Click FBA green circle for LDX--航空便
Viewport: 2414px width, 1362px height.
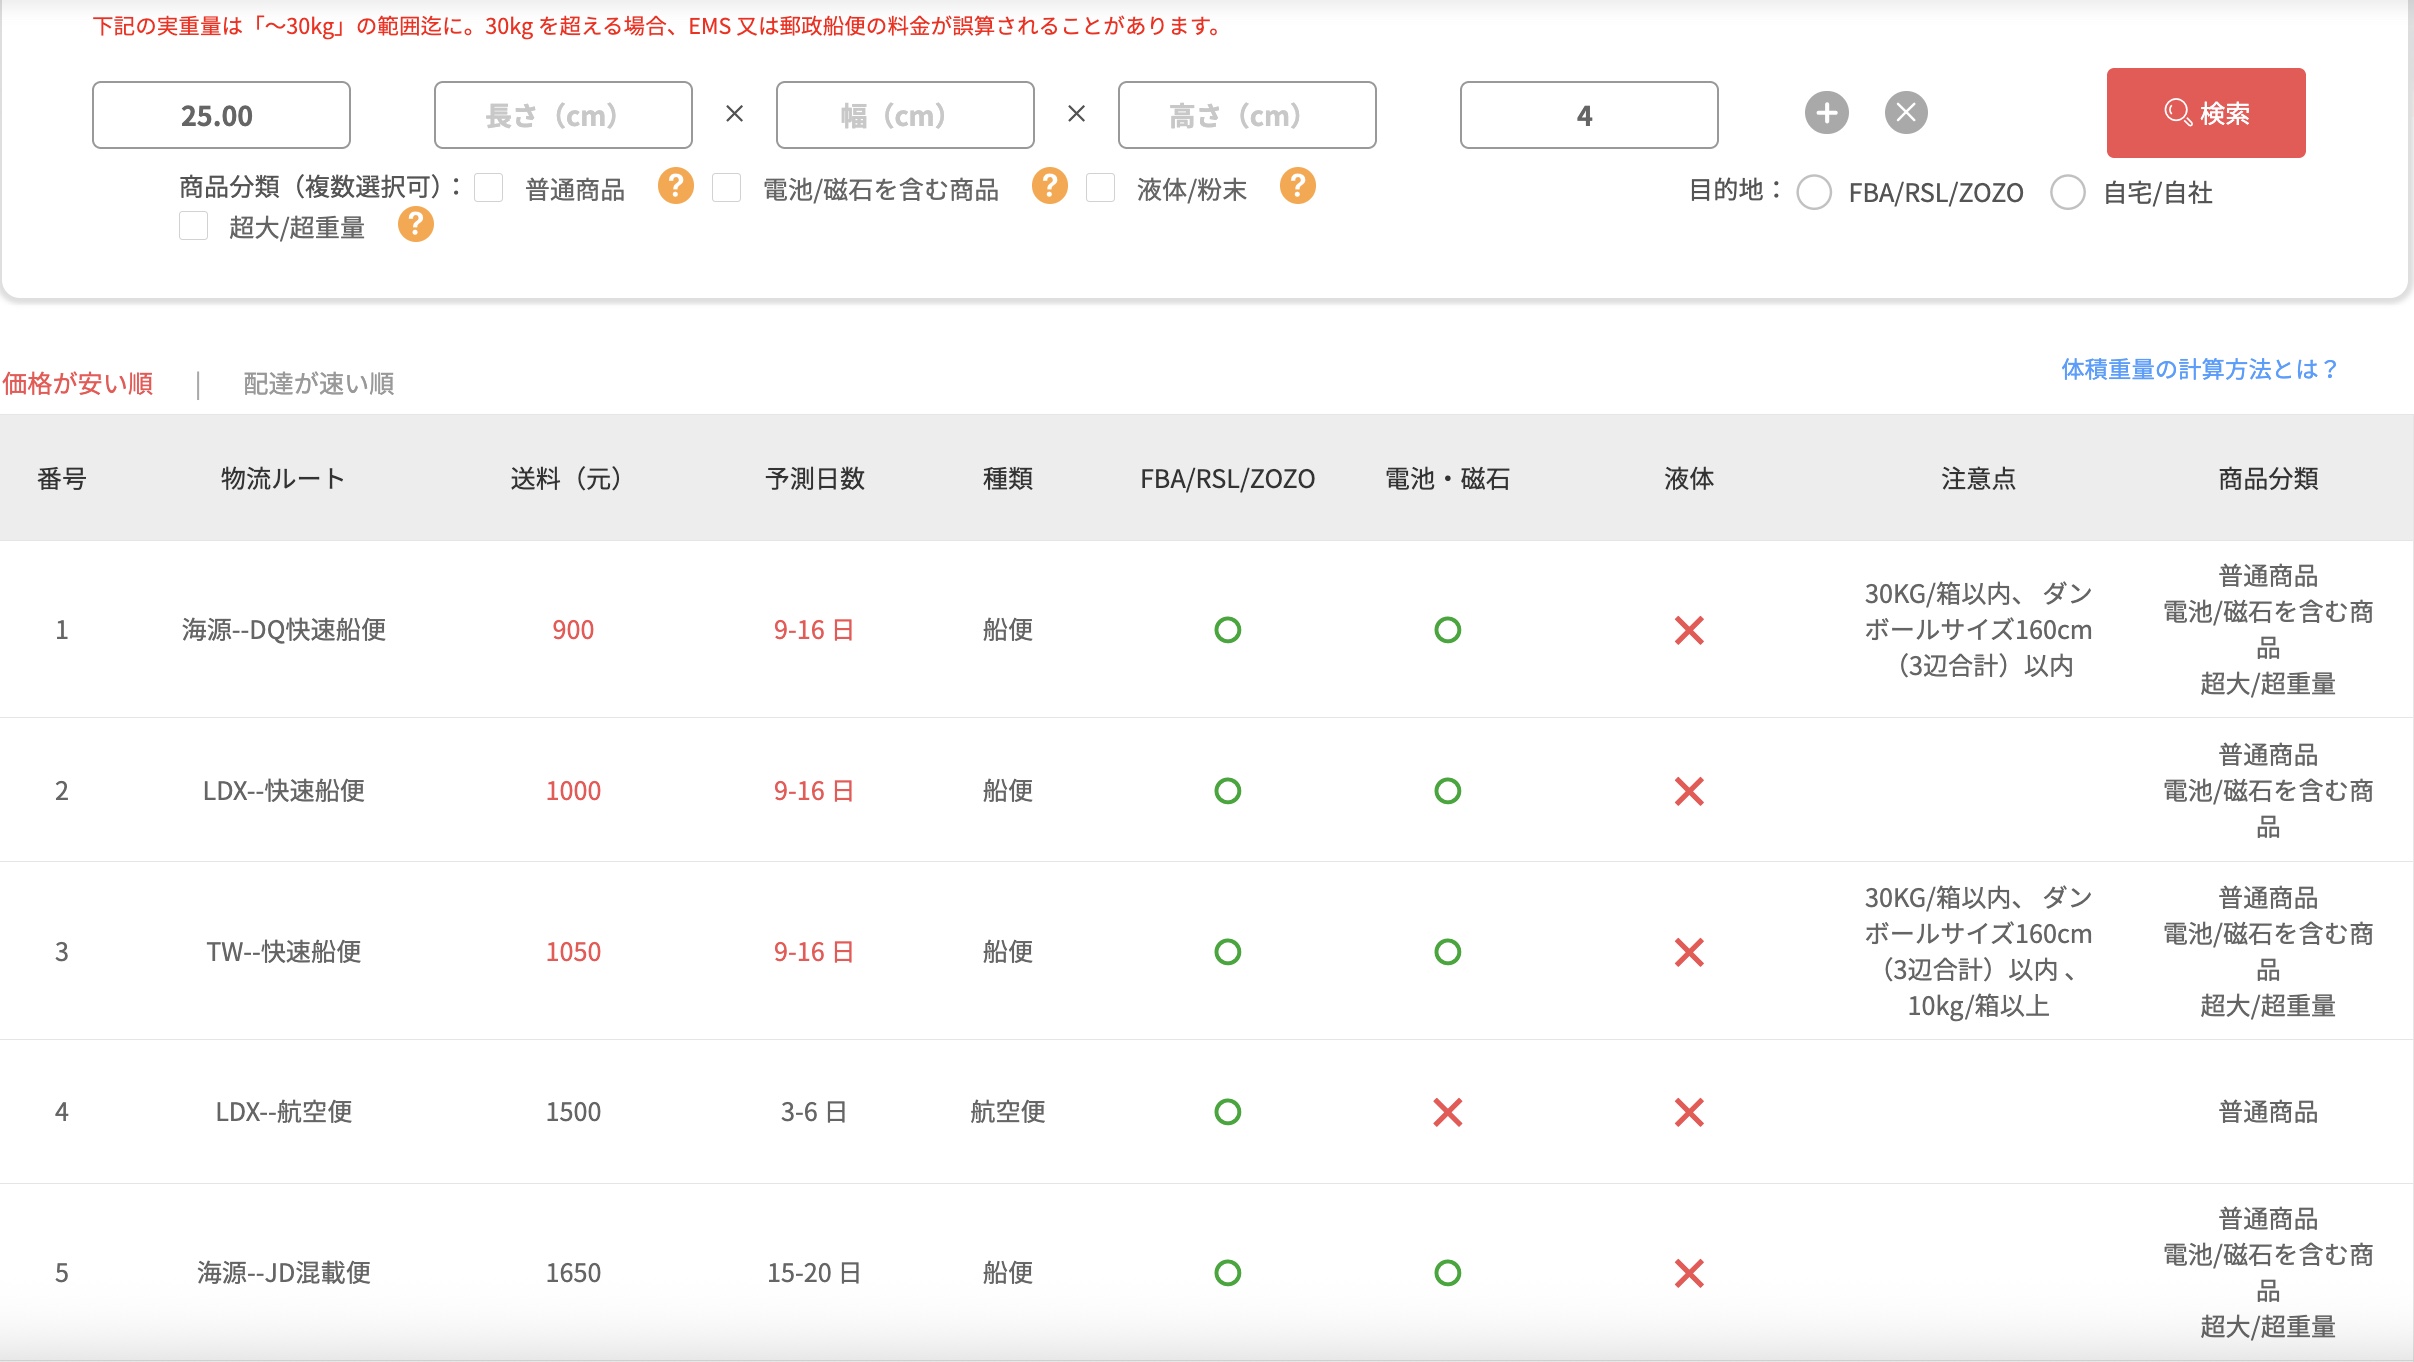pyautogui.click(x=1227, y=1112)
